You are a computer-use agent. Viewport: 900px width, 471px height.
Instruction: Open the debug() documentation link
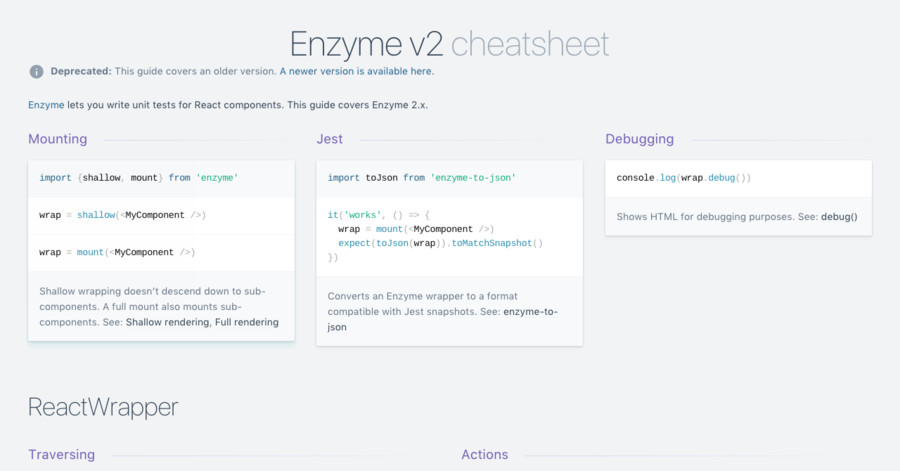(839, 217)
